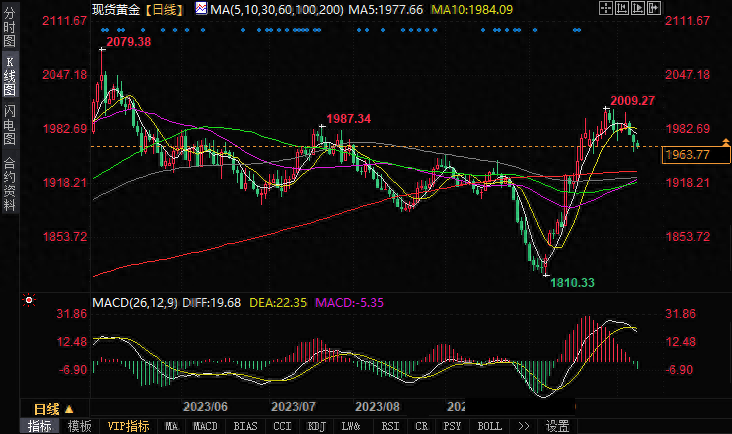Viewport: 732px width, 434px height.
Task: Select the BOLL indicator
Action: [x=490, y=426]
